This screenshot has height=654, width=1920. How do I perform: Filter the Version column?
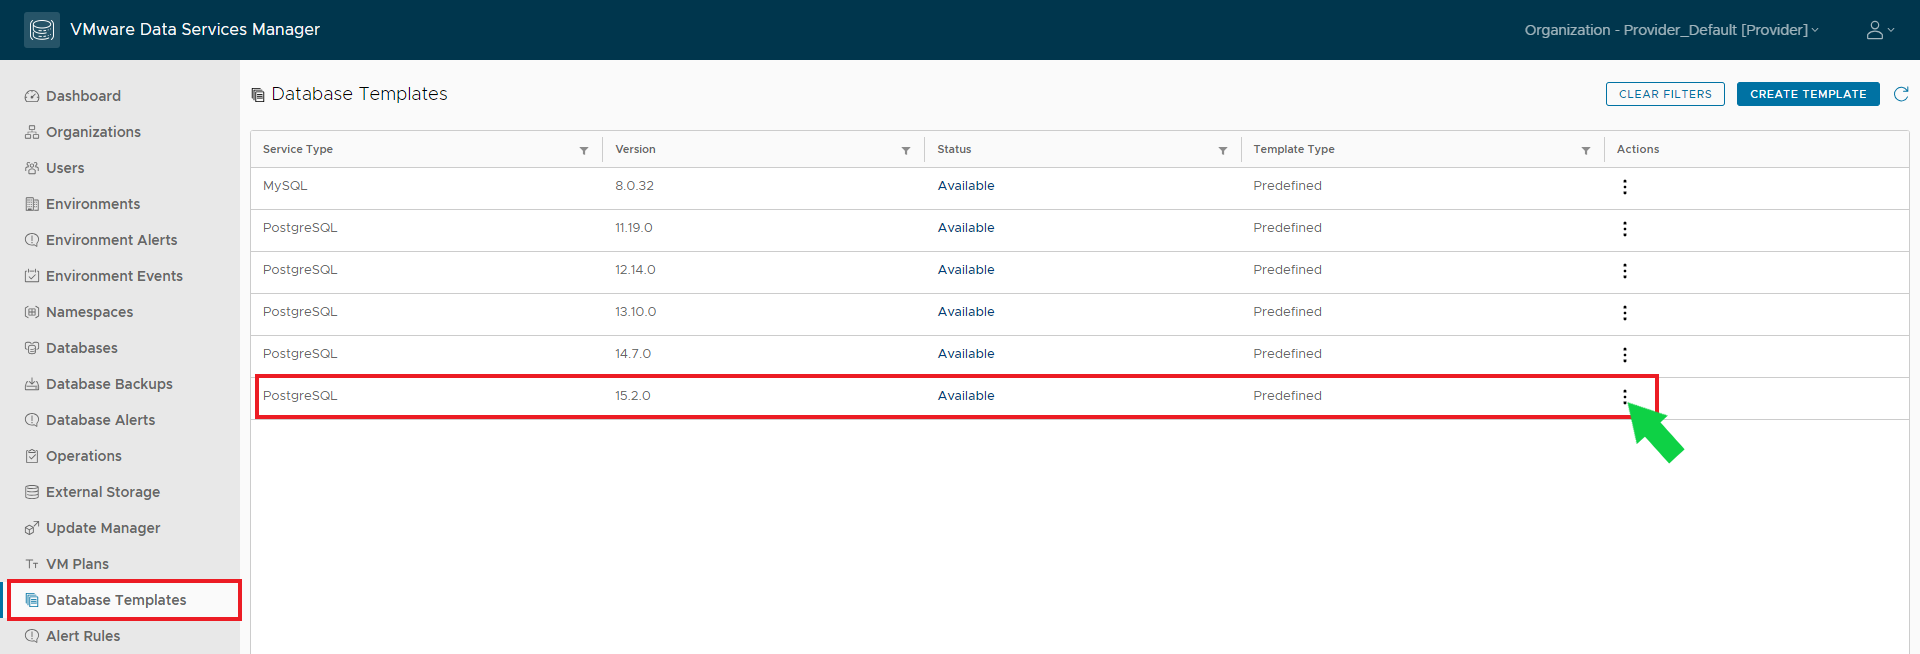coord(906,150)
